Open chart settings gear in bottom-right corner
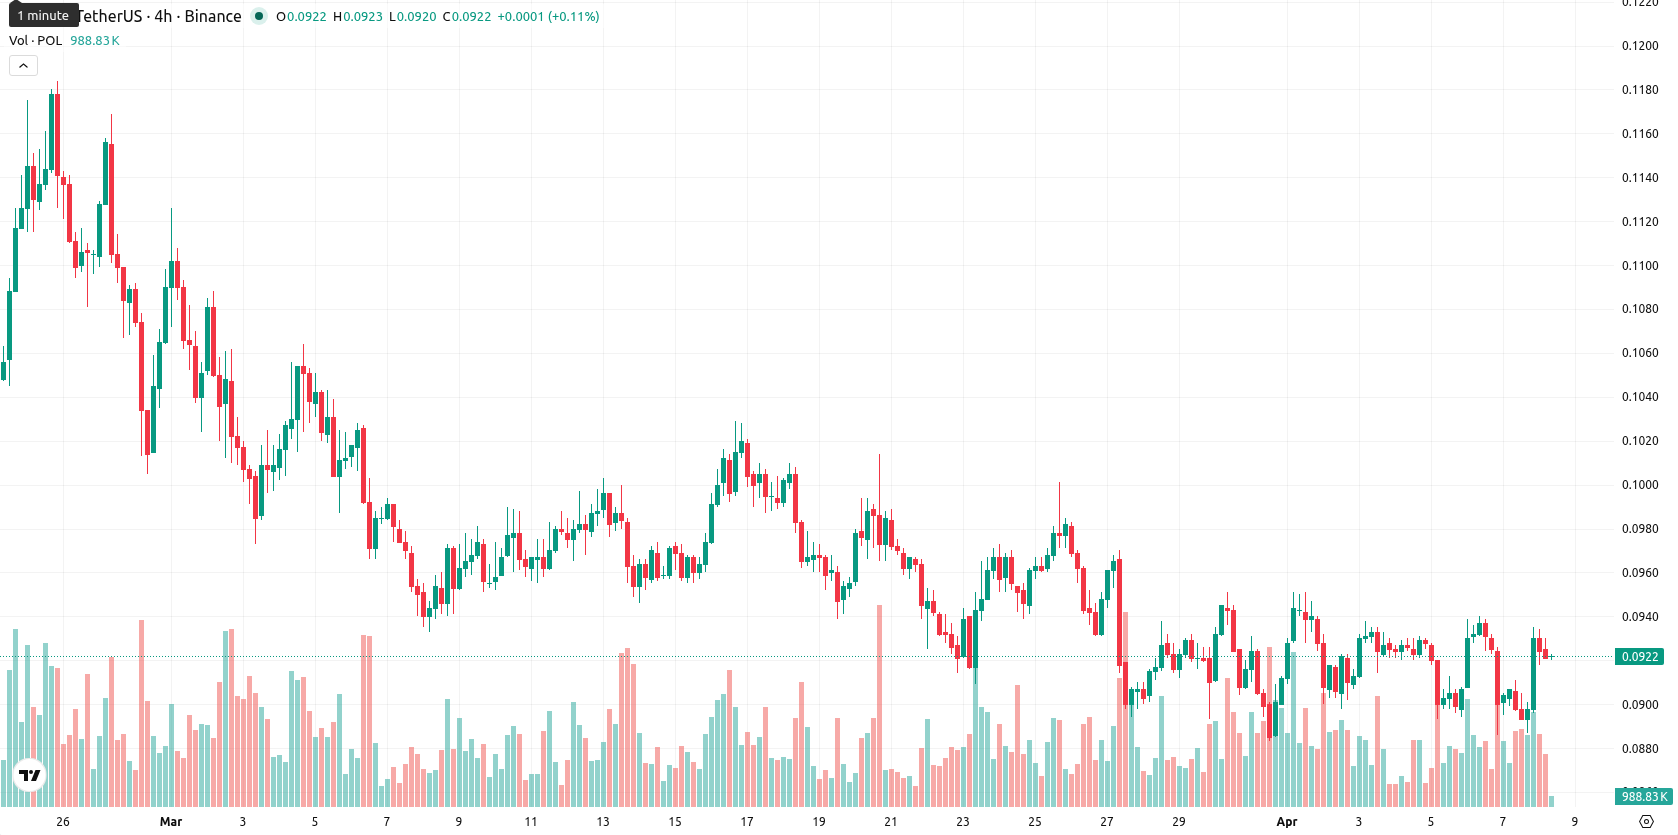The width and height of the screenshot is (1678, 835). coord(1646,822)
